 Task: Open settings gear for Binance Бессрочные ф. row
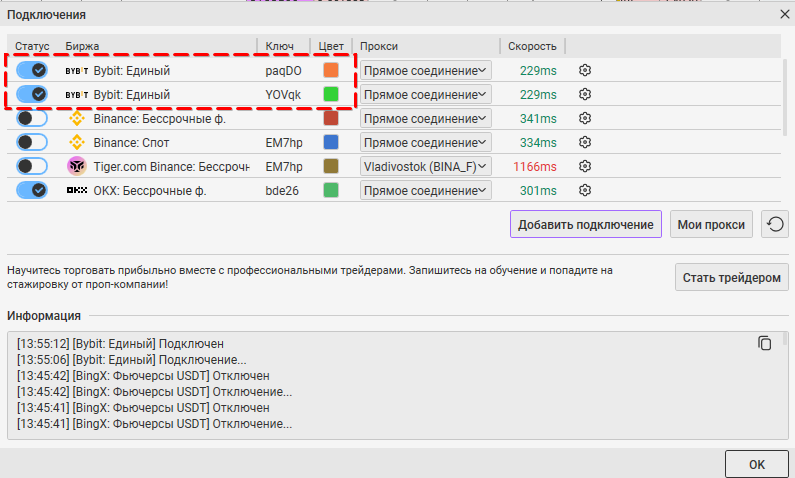point(585,118)
